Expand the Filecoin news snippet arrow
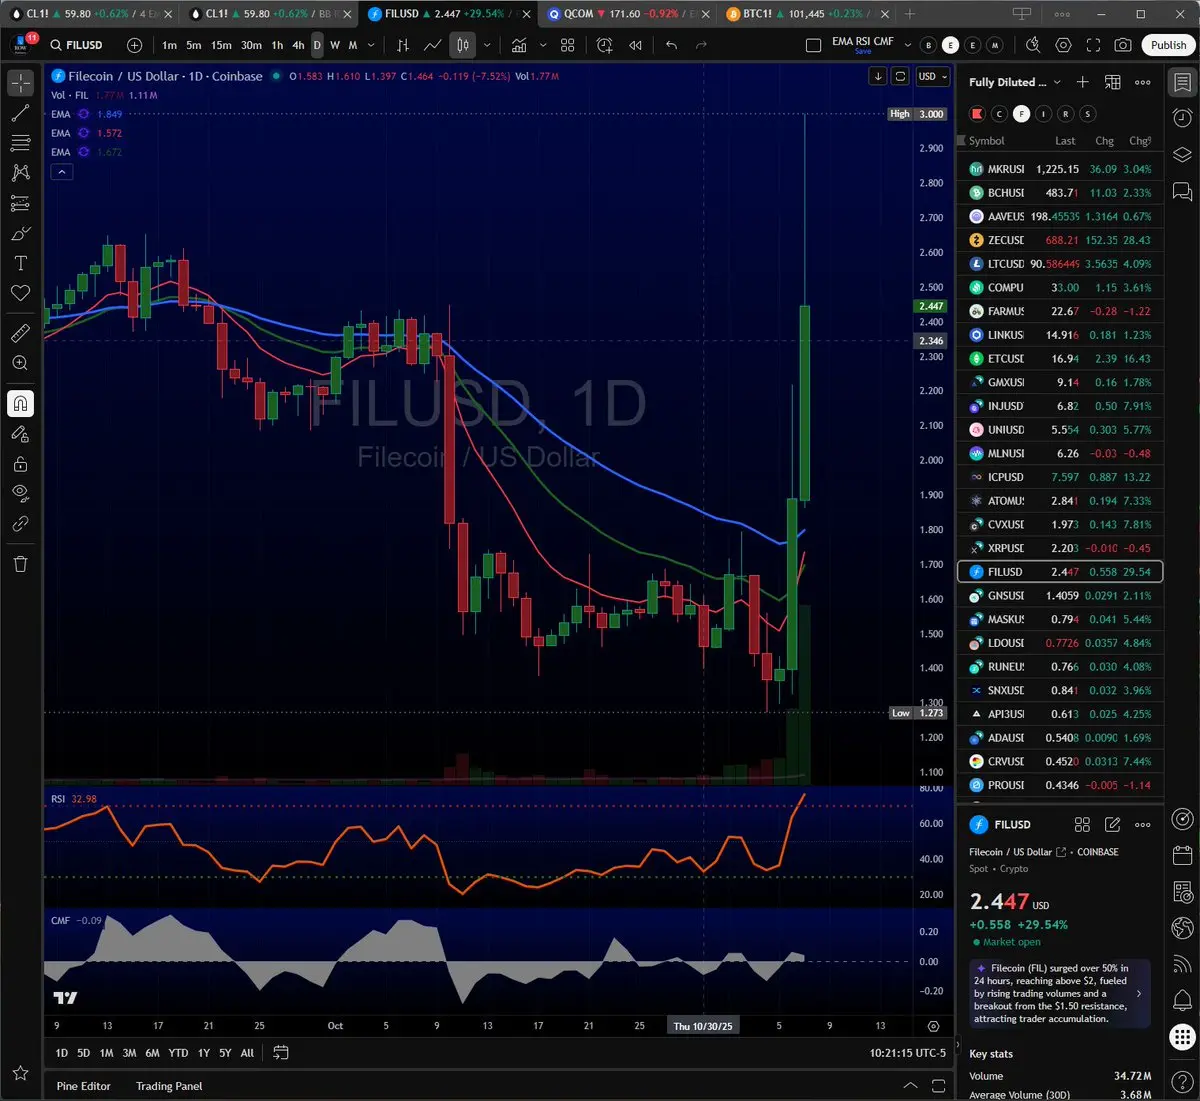Image resolution: width=1200 pixels, height=1101 pixels. 1139,994
